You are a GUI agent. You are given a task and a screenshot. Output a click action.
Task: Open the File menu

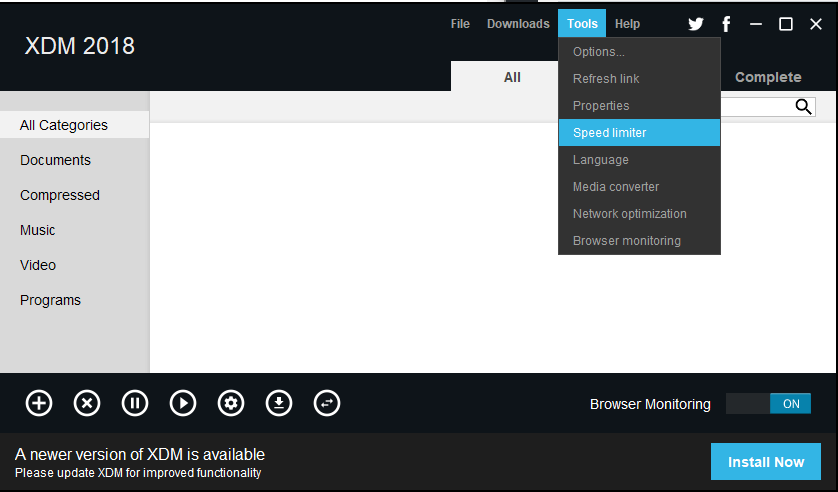point(460,24)
